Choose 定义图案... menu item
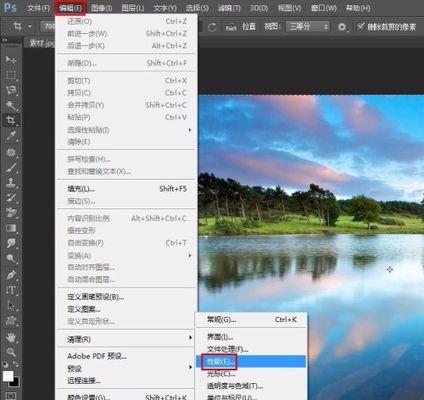 pos(127,309)
